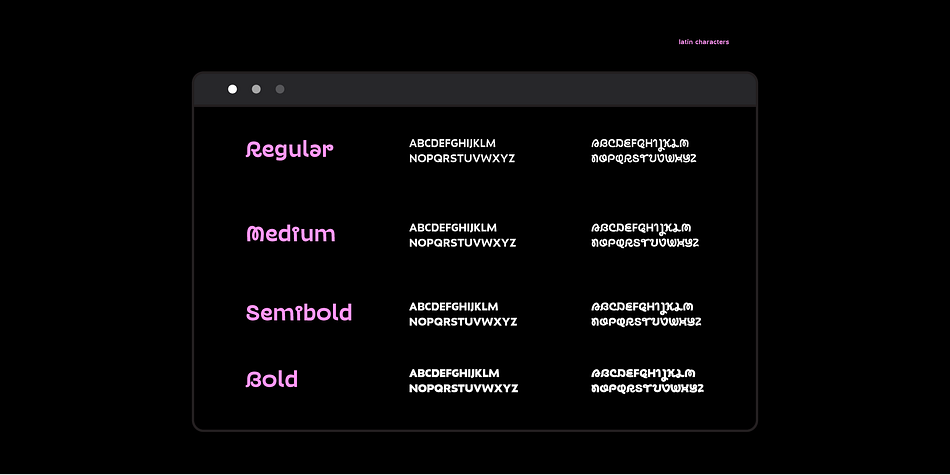Choose the Semibold weight label
This screenshot has width=950, height=475.
tap(299, 313)
